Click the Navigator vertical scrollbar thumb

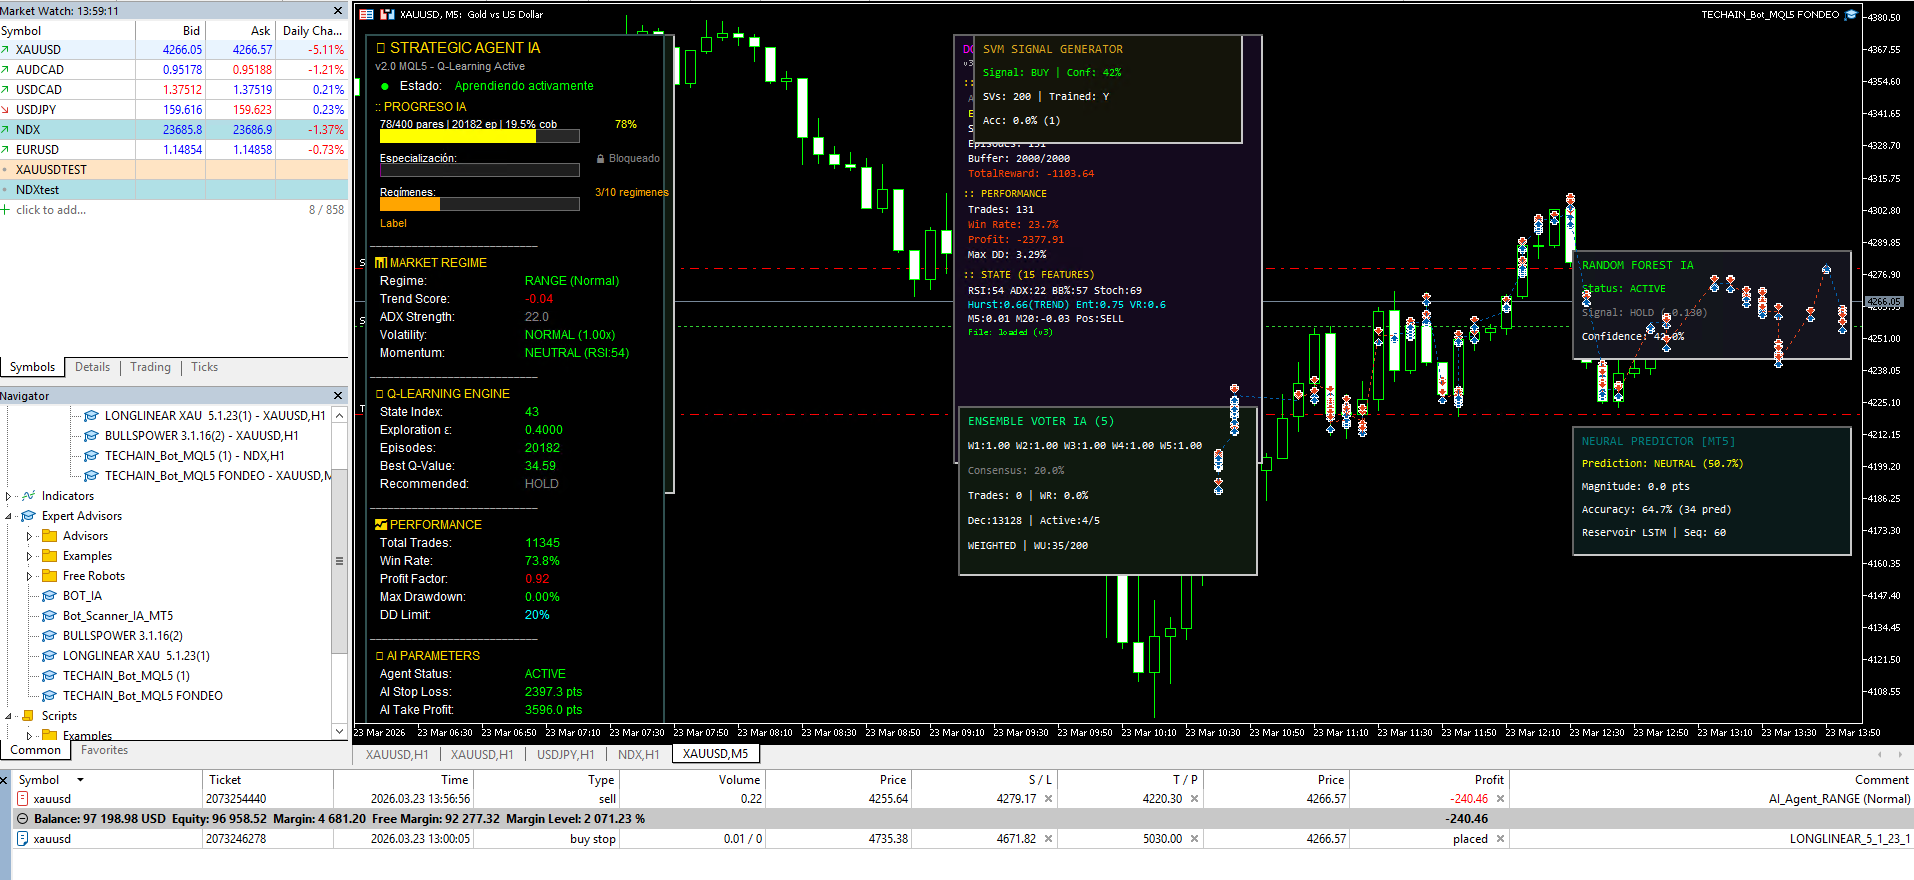pyautogui.click(x=339, y=560)
